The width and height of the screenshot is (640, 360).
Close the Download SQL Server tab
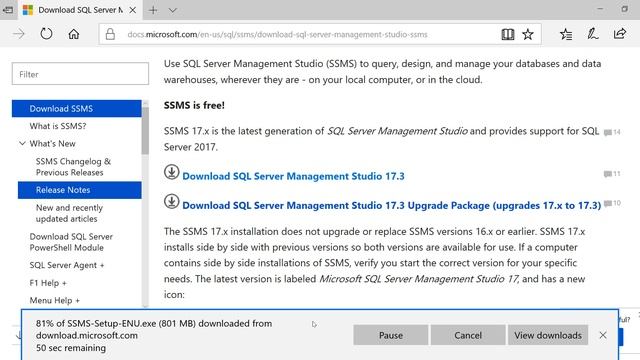coord(133,10)
